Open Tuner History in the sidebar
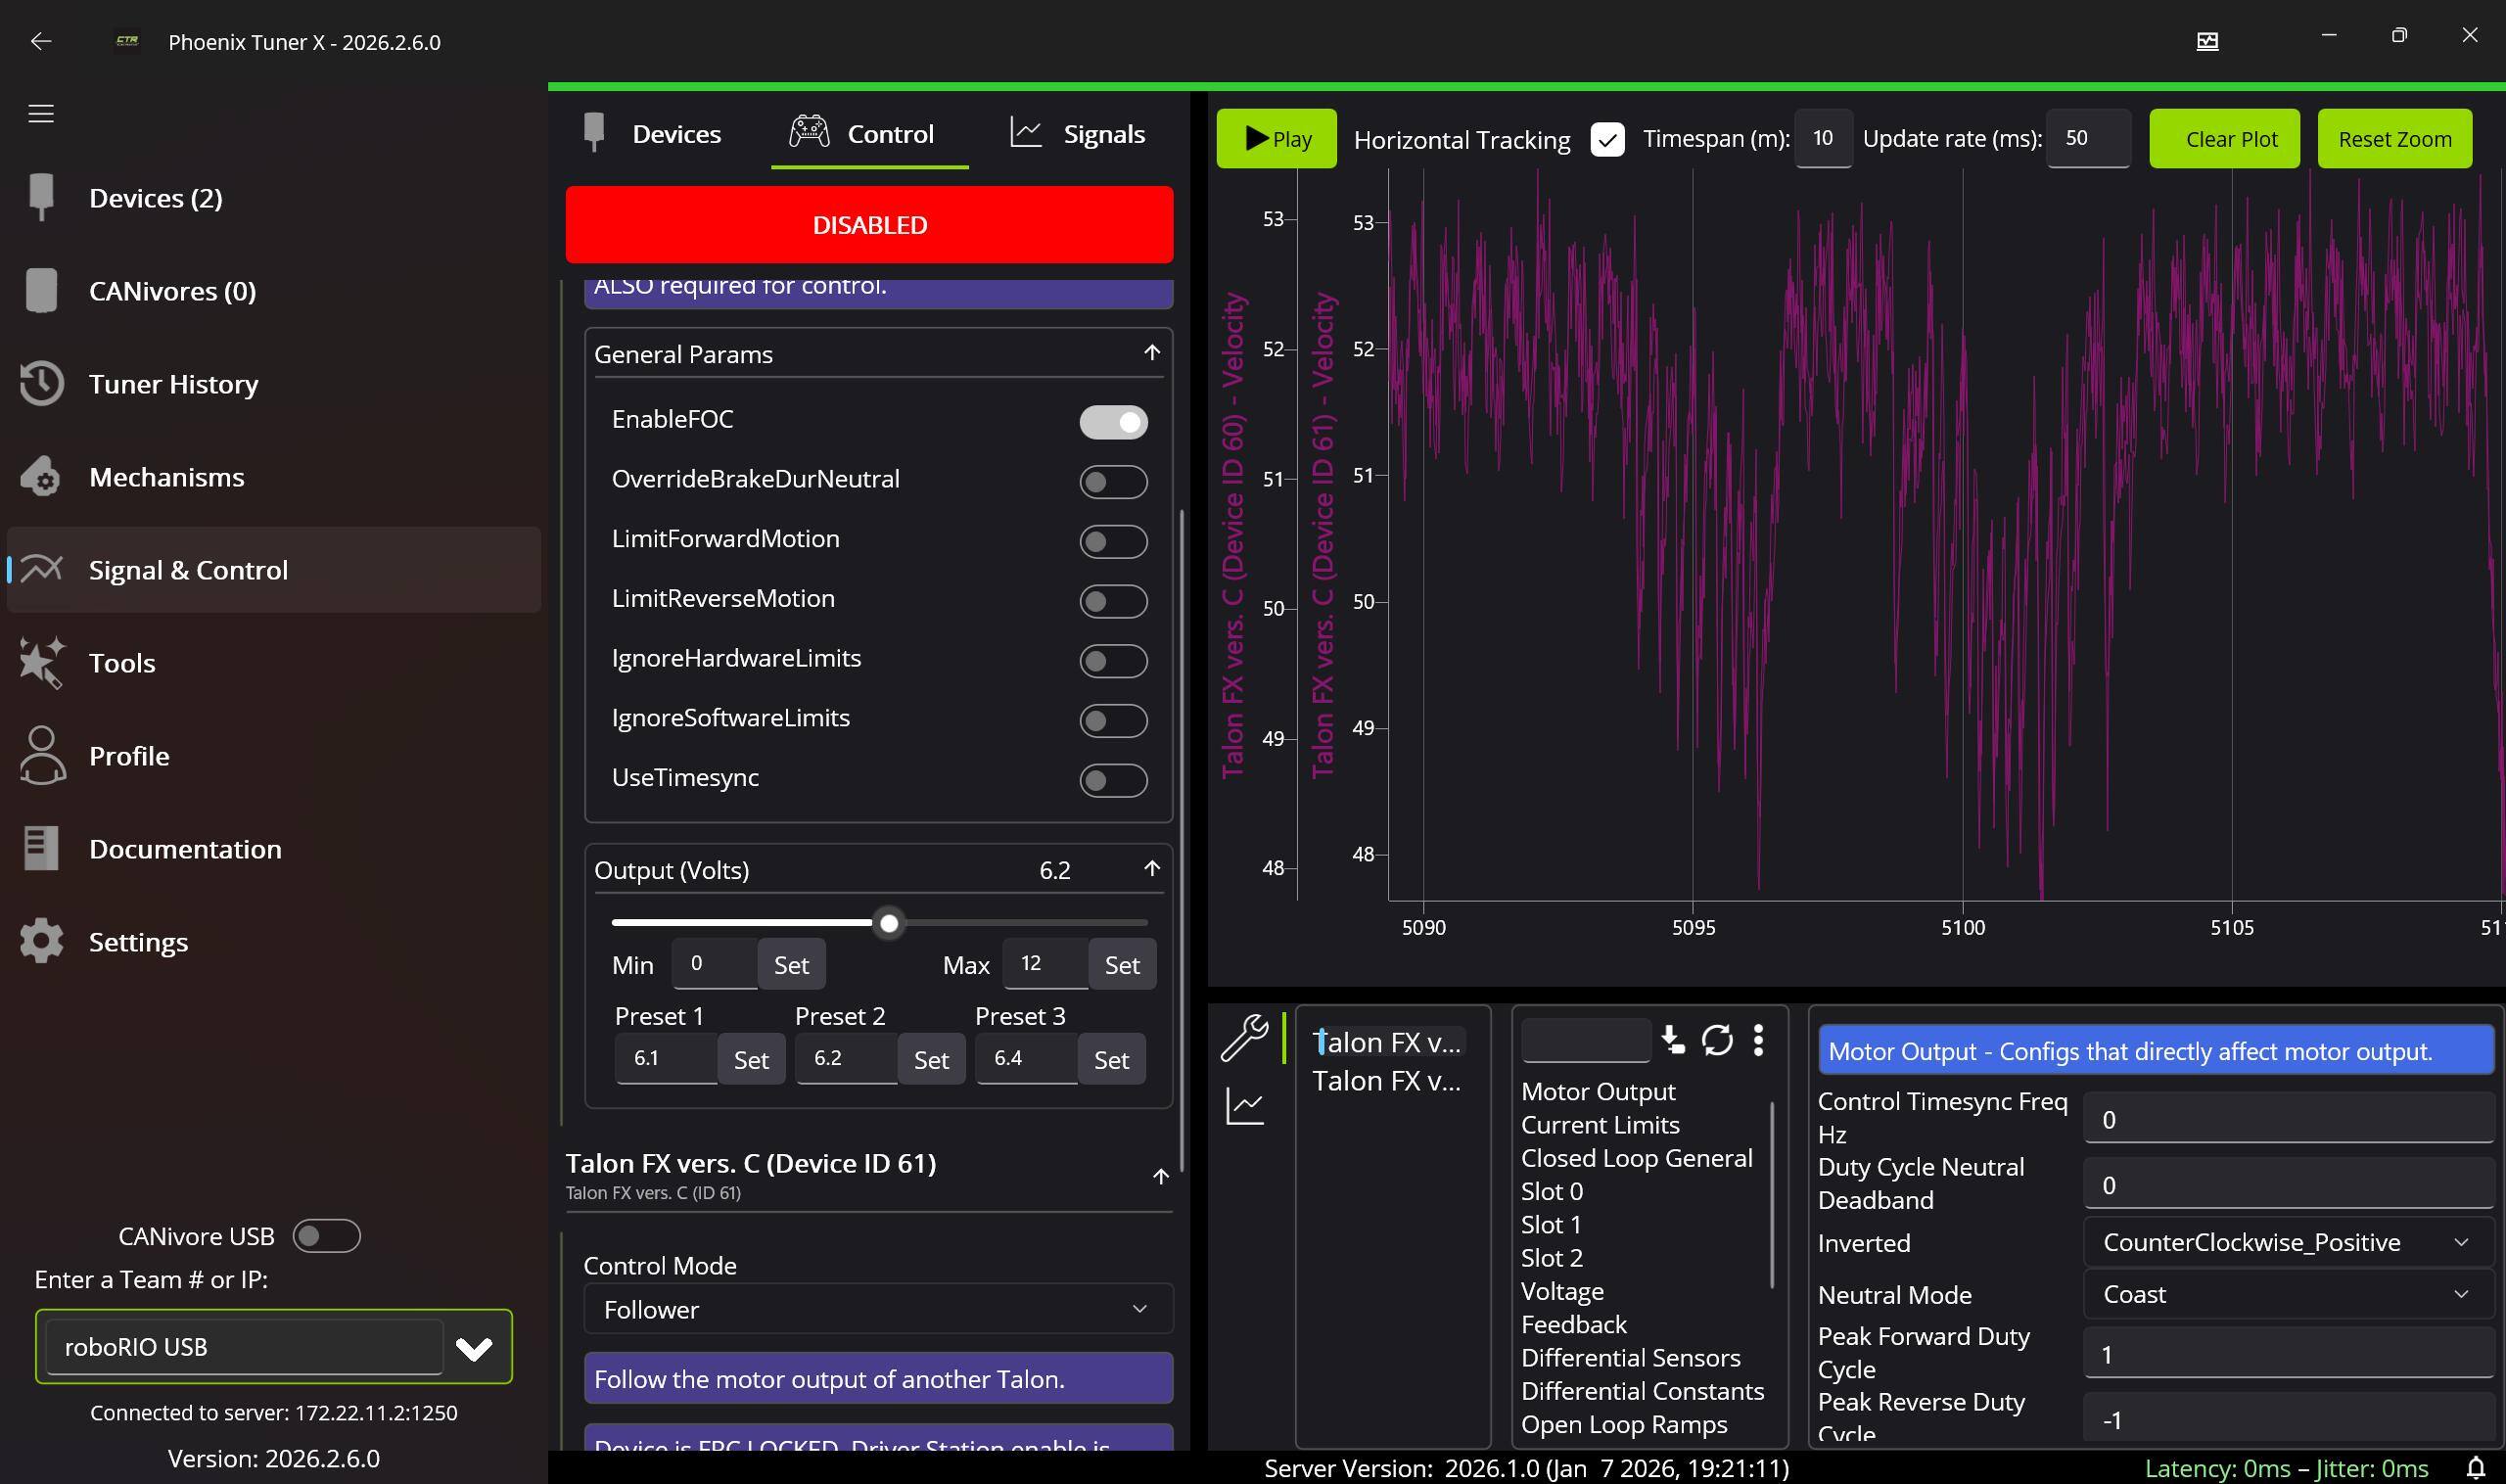This screenshot has width=2506, height=1484. click(173, 384)
